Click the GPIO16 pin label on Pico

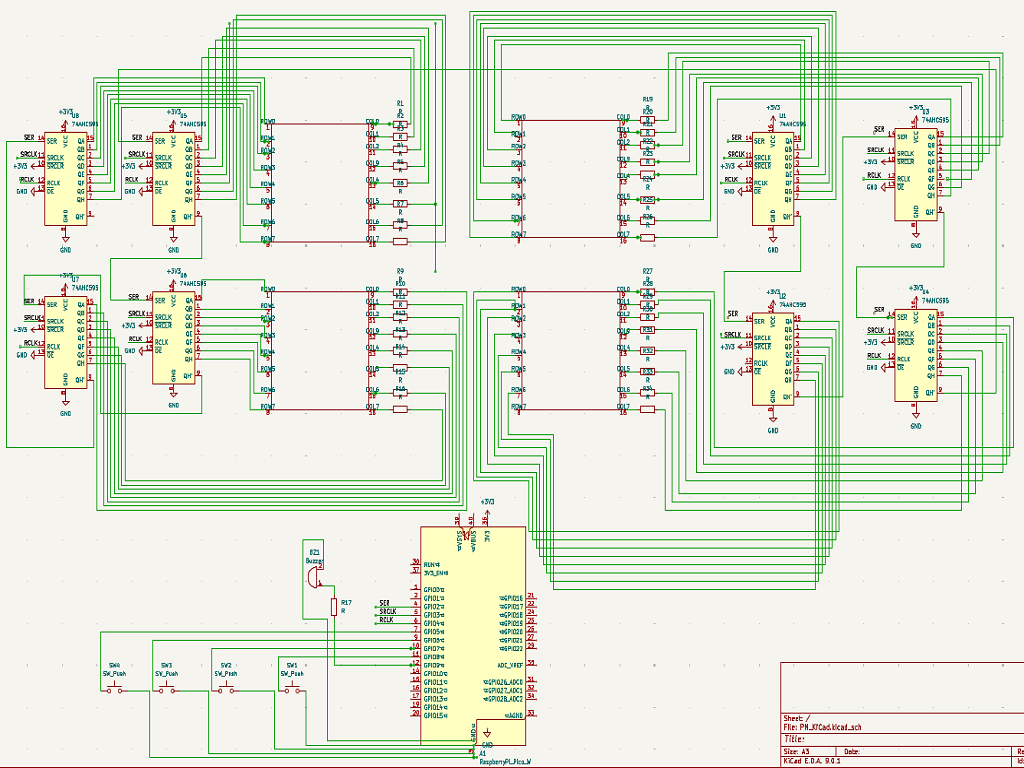(511, 598)
